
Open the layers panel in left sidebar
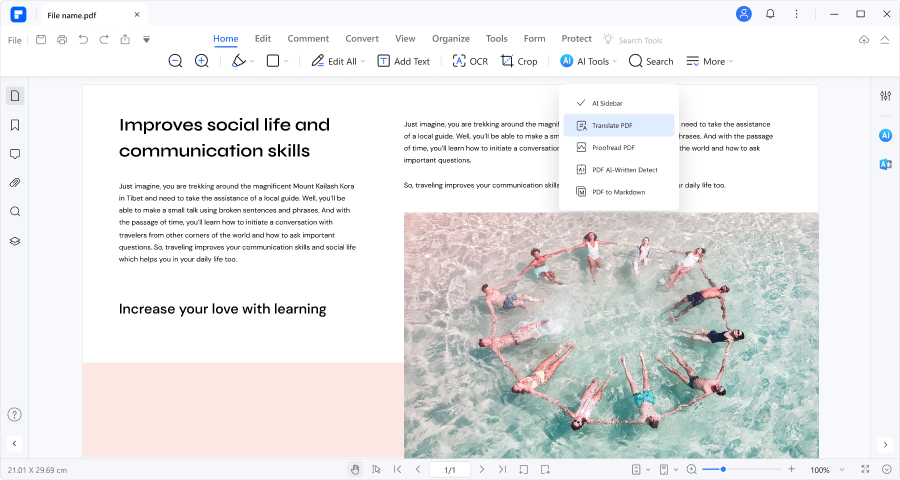pyautogui.click(x=15, y=241)
